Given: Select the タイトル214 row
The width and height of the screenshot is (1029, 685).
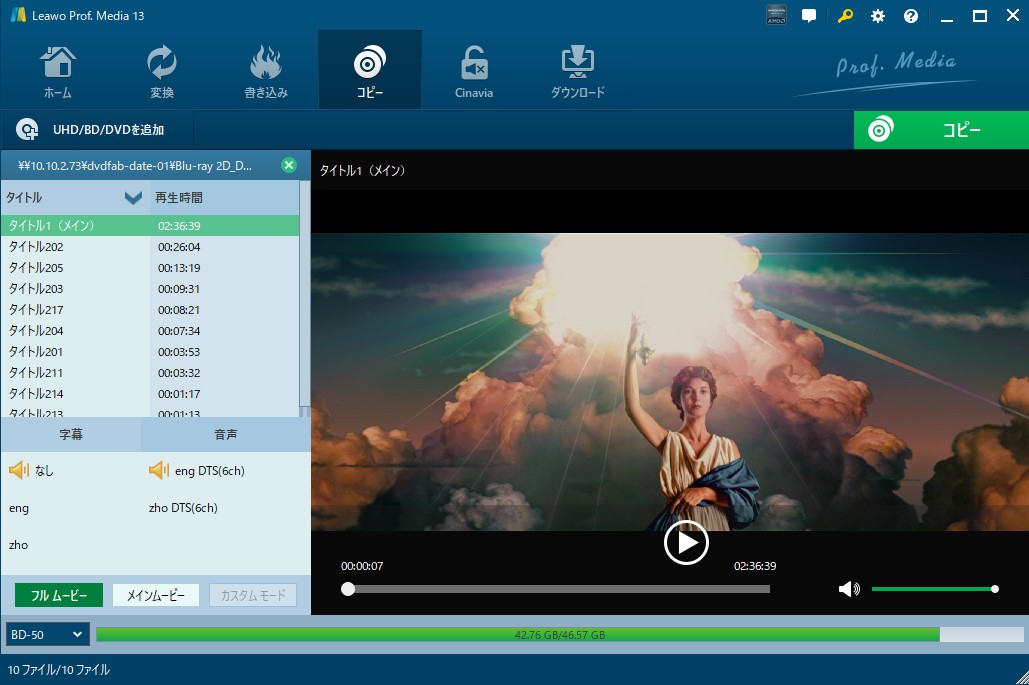Looking at the screenshot, I should [x=150, y=394].
